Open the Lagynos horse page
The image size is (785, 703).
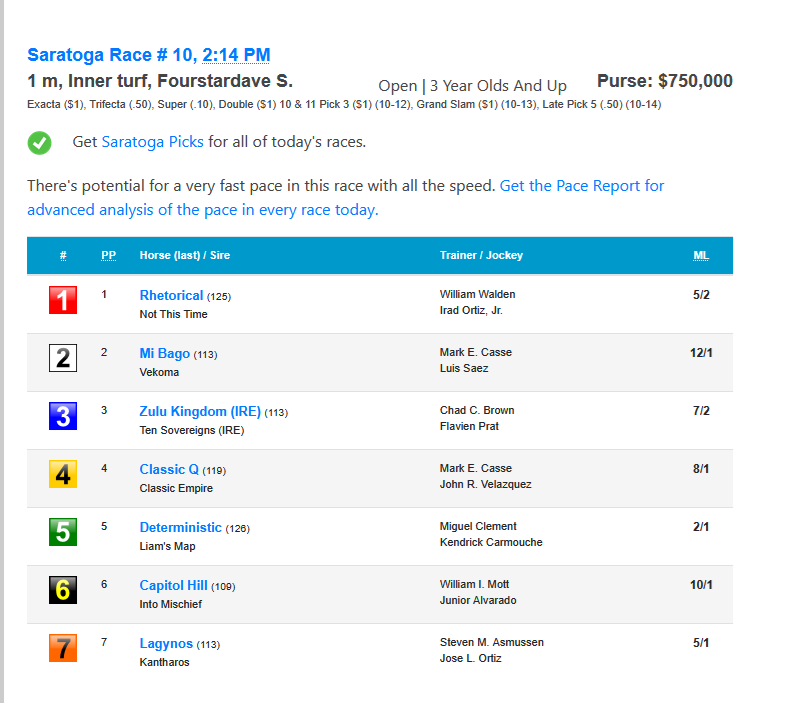click(x=166, y=643)
